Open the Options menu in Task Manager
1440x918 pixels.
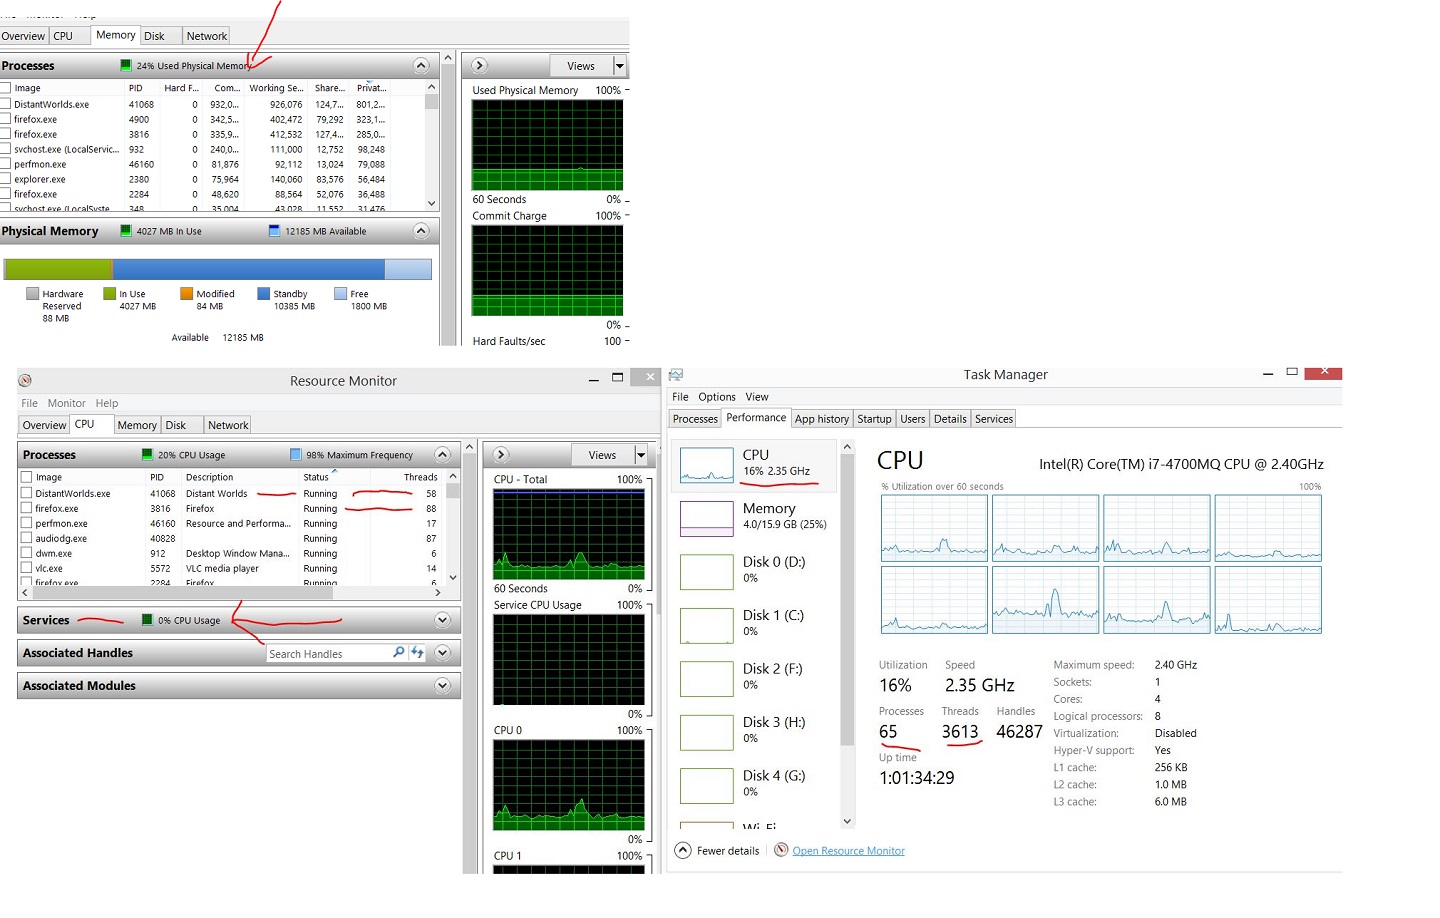[717, 397]
